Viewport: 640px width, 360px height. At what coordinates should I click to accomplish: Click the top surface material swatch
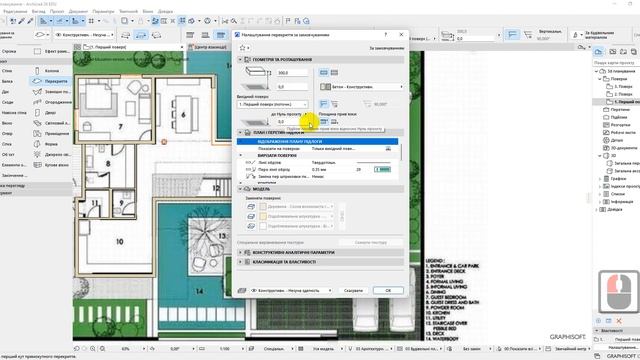pyautogui.click(x=263, y=207)
